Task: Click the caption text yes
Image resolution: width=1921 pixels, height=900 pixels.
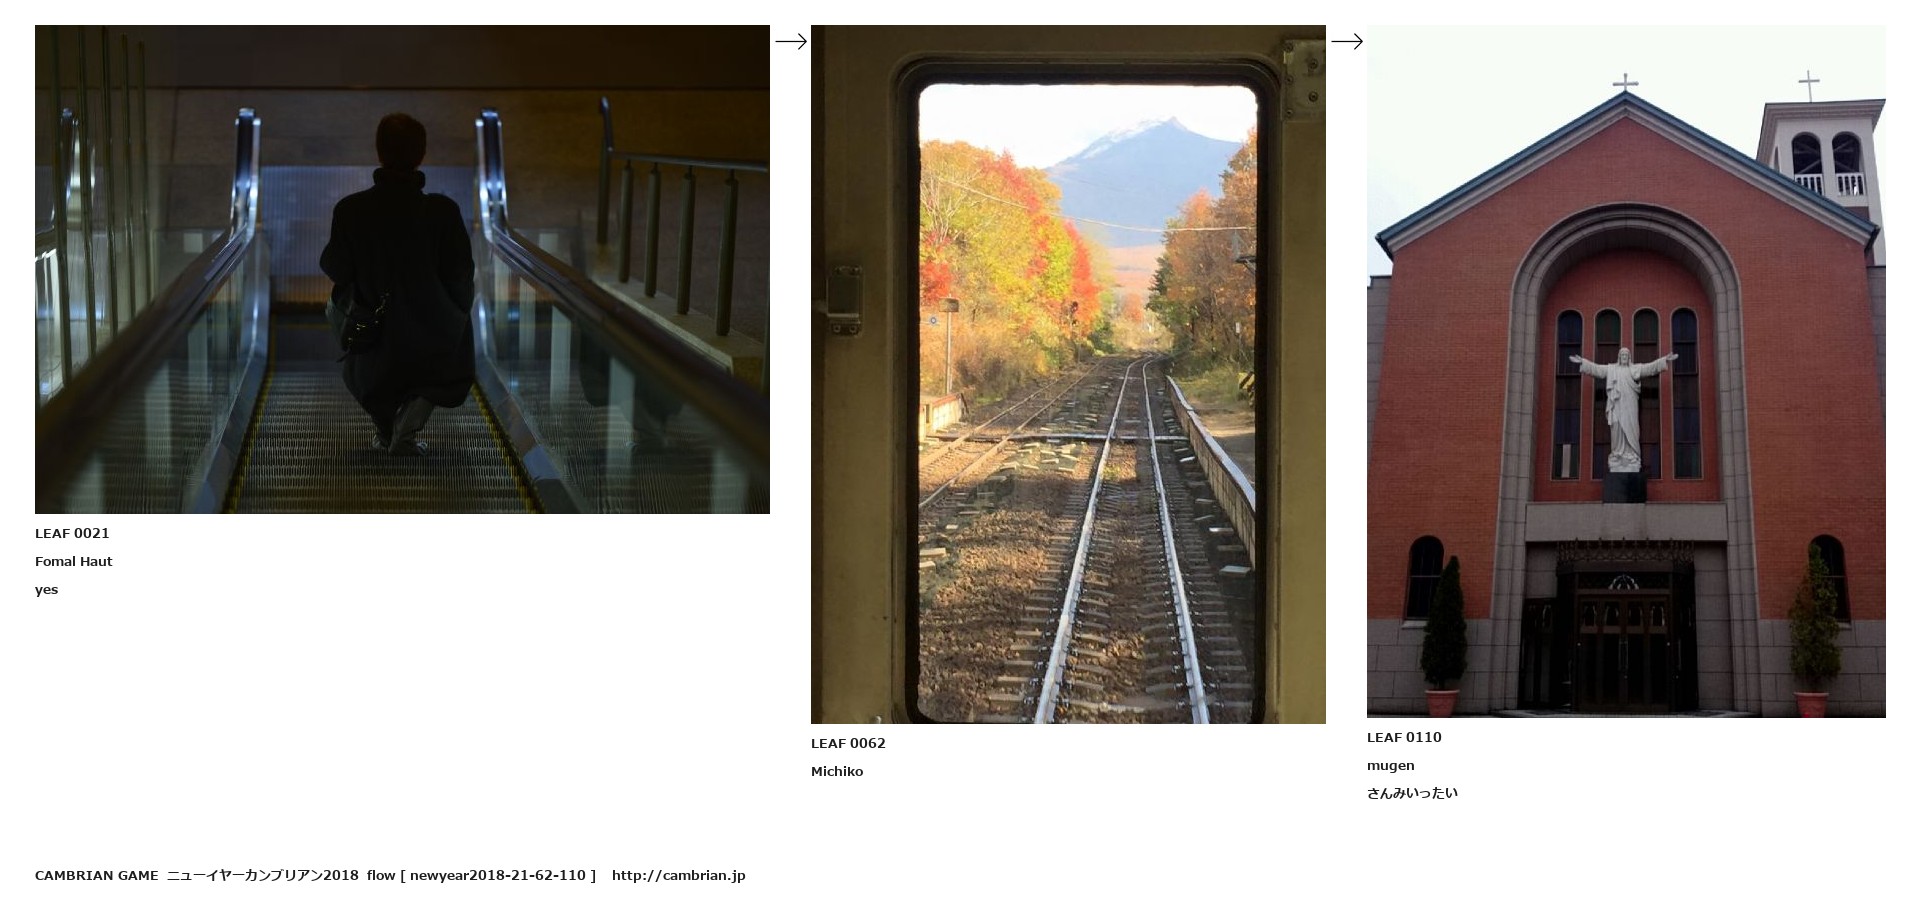Action: click(x=47, y=589)
